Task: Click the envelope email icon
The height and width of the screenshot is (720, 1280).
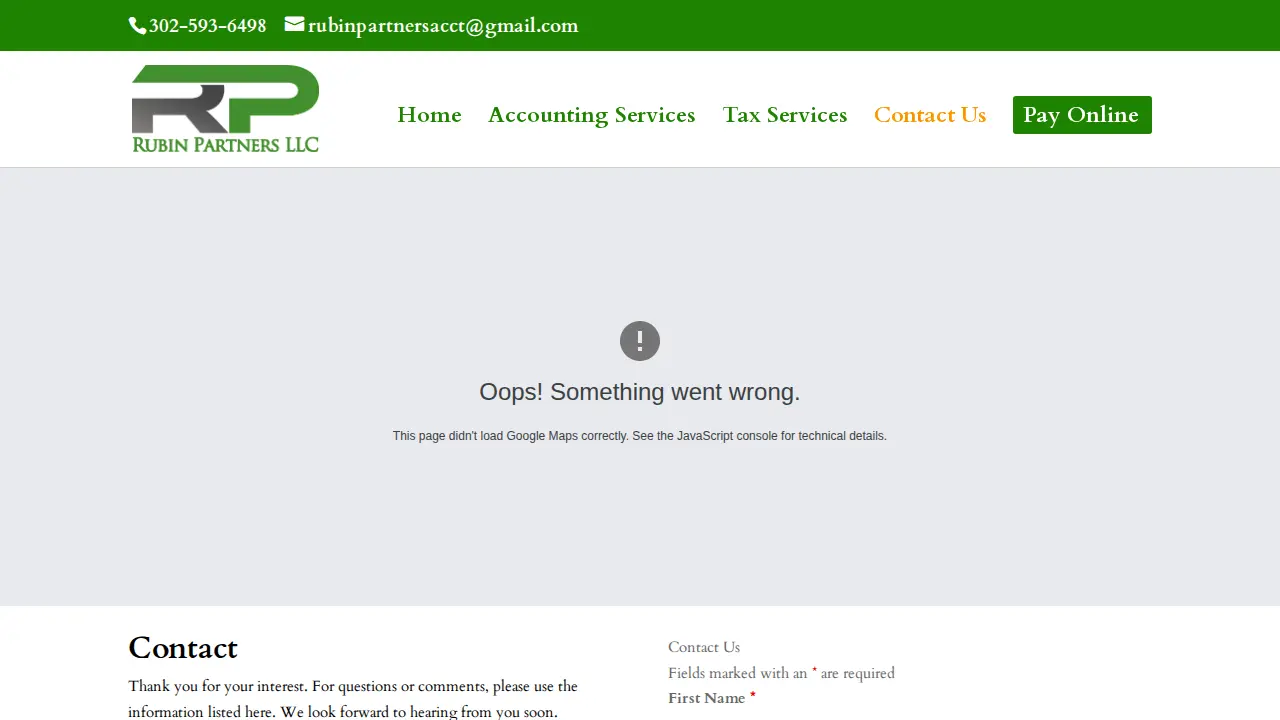Action: point(294,24)
